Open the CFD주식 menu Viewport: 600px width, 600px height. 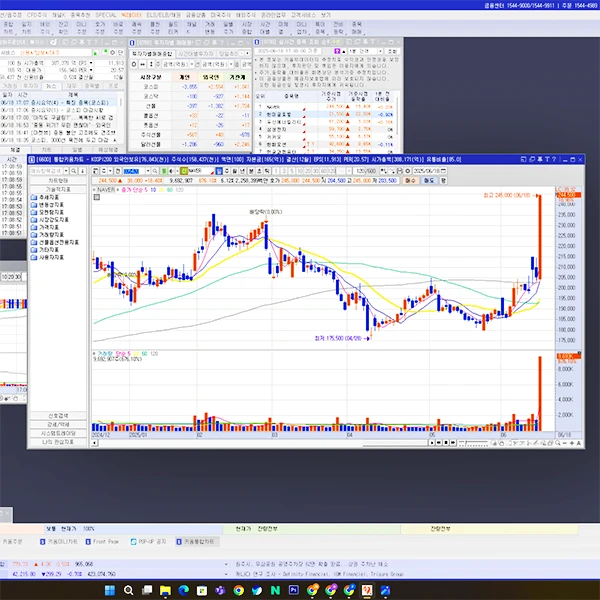[x=37, y=15]
